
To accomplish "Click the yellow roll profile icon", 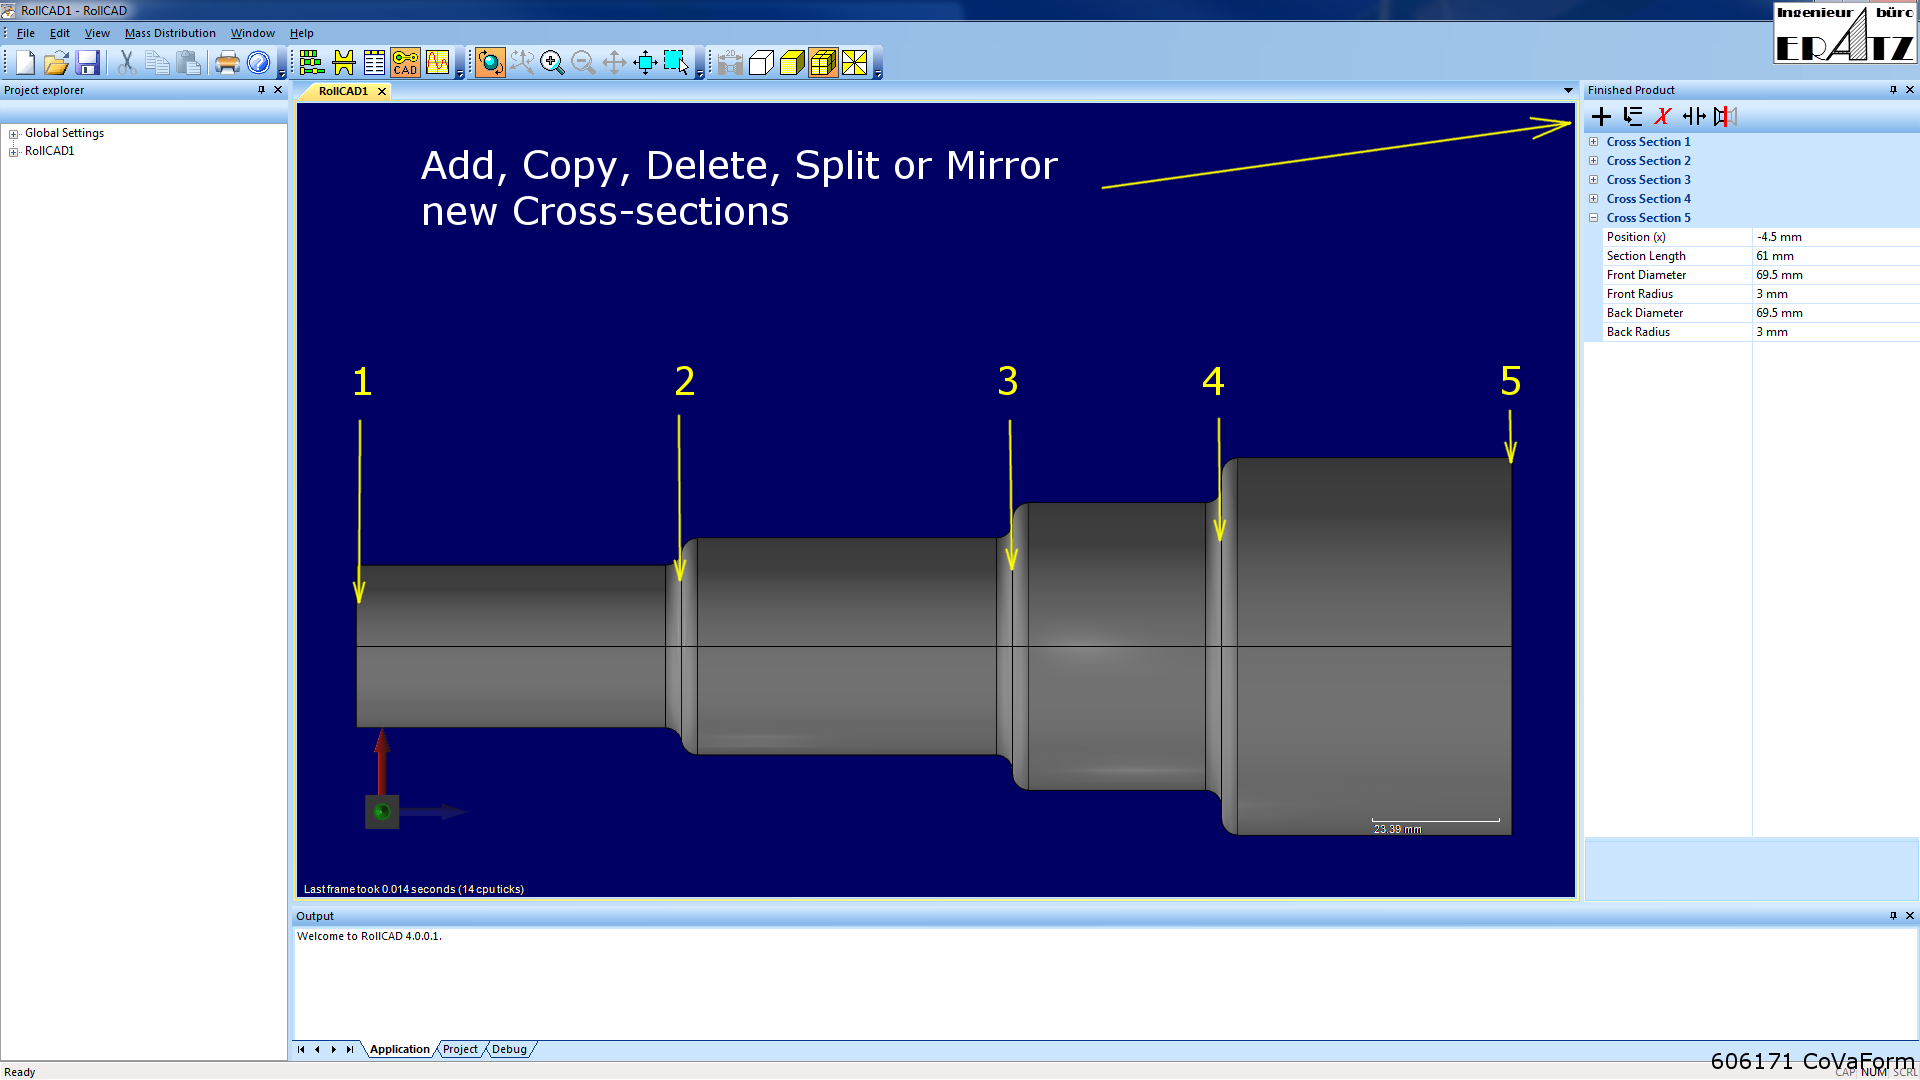I will pos(343,63).
